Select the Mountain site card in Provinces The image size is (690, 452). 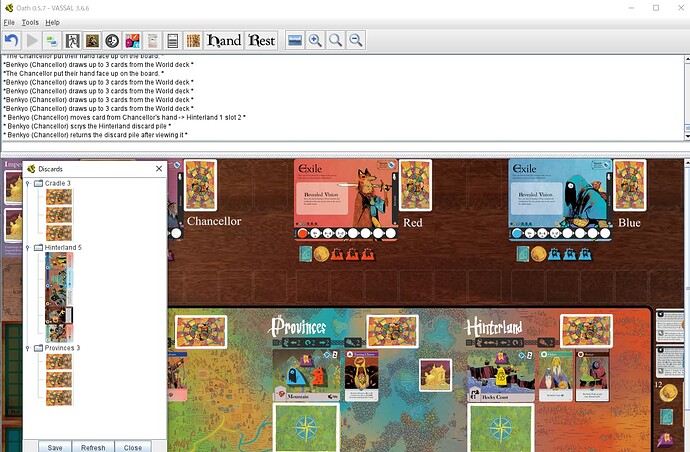click(306, 375)
